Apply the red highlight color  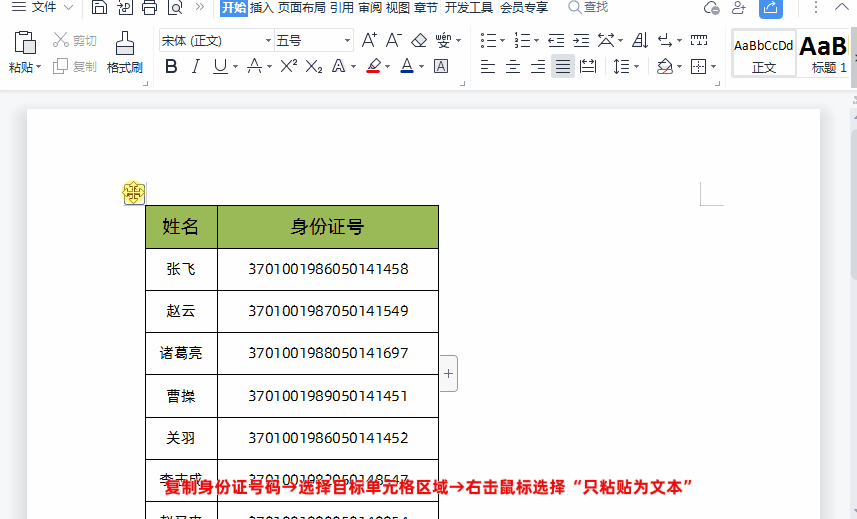pyautogui.click(x=374, y=67)
